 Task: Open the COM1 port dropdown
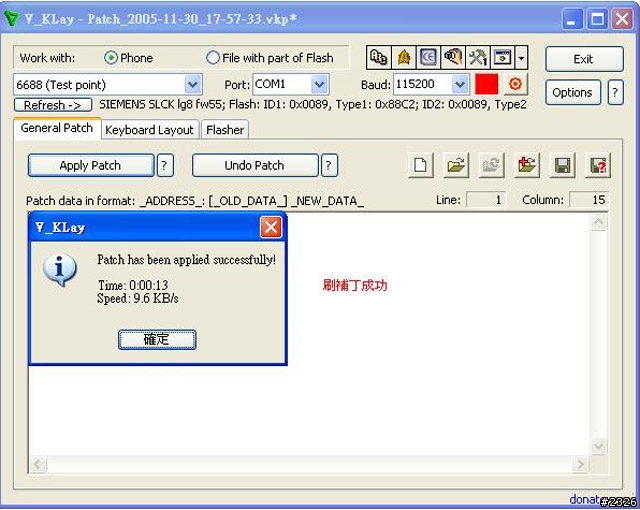tap(319, 85)
